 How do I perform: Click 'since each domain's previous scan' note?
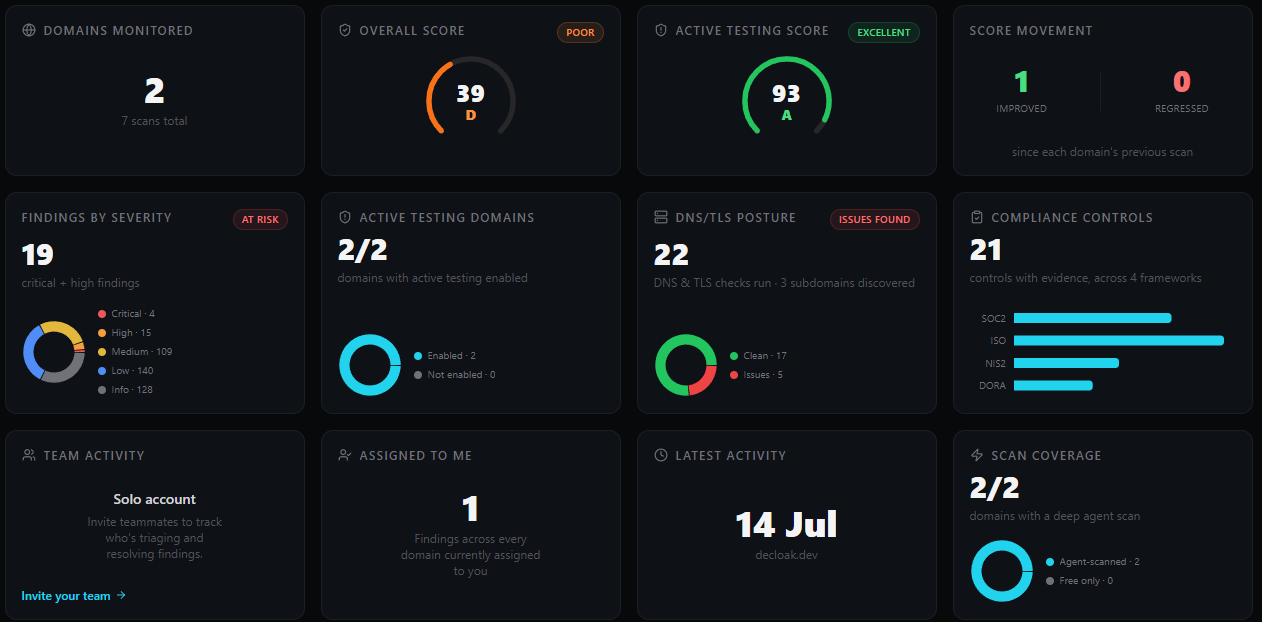coord(1102,152)
